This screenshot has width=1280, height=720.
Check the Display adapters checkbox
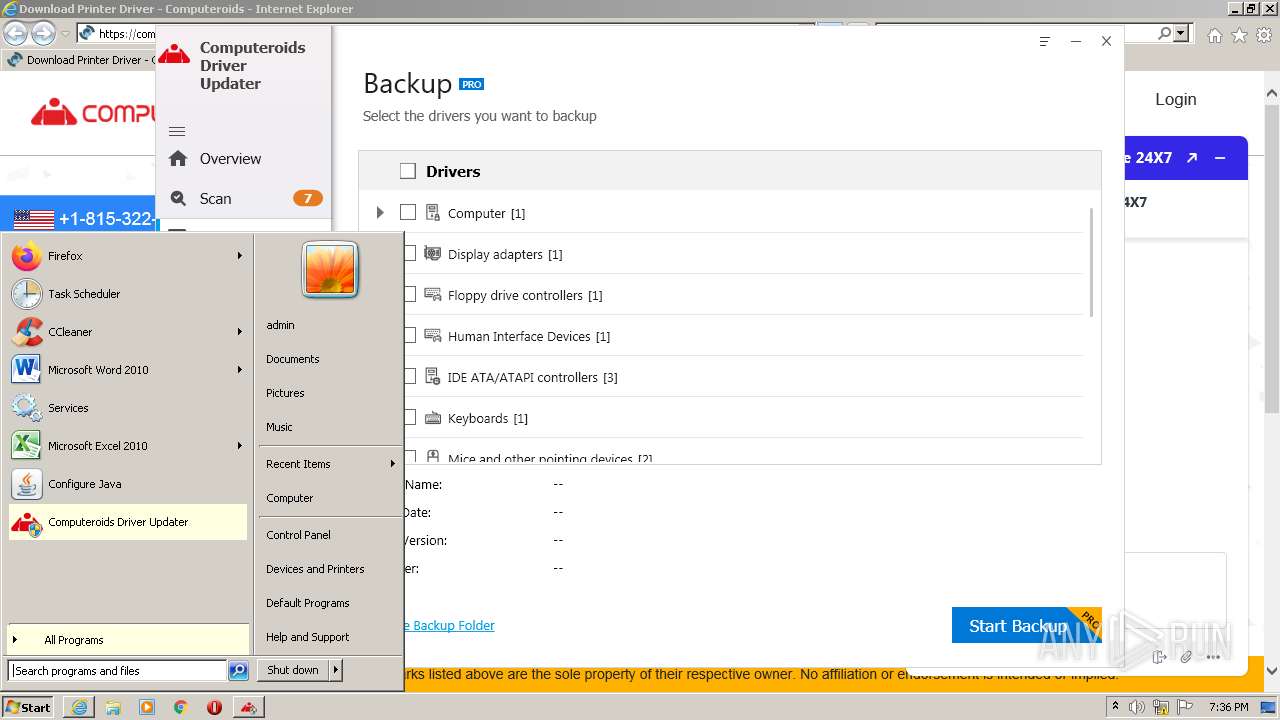click(410, 254)
